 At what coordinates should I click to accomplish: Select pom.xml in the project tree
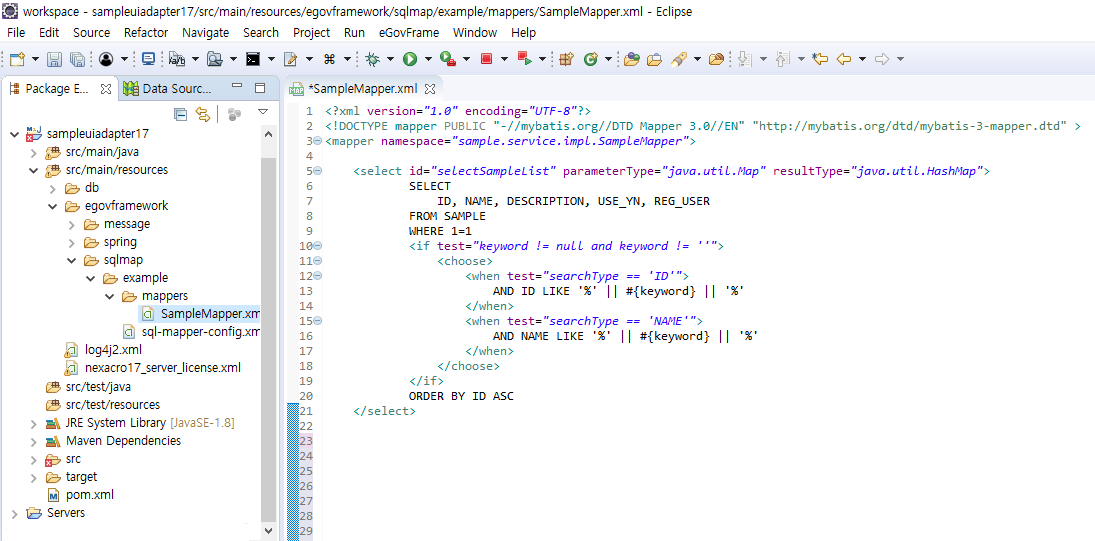[89, 495]
